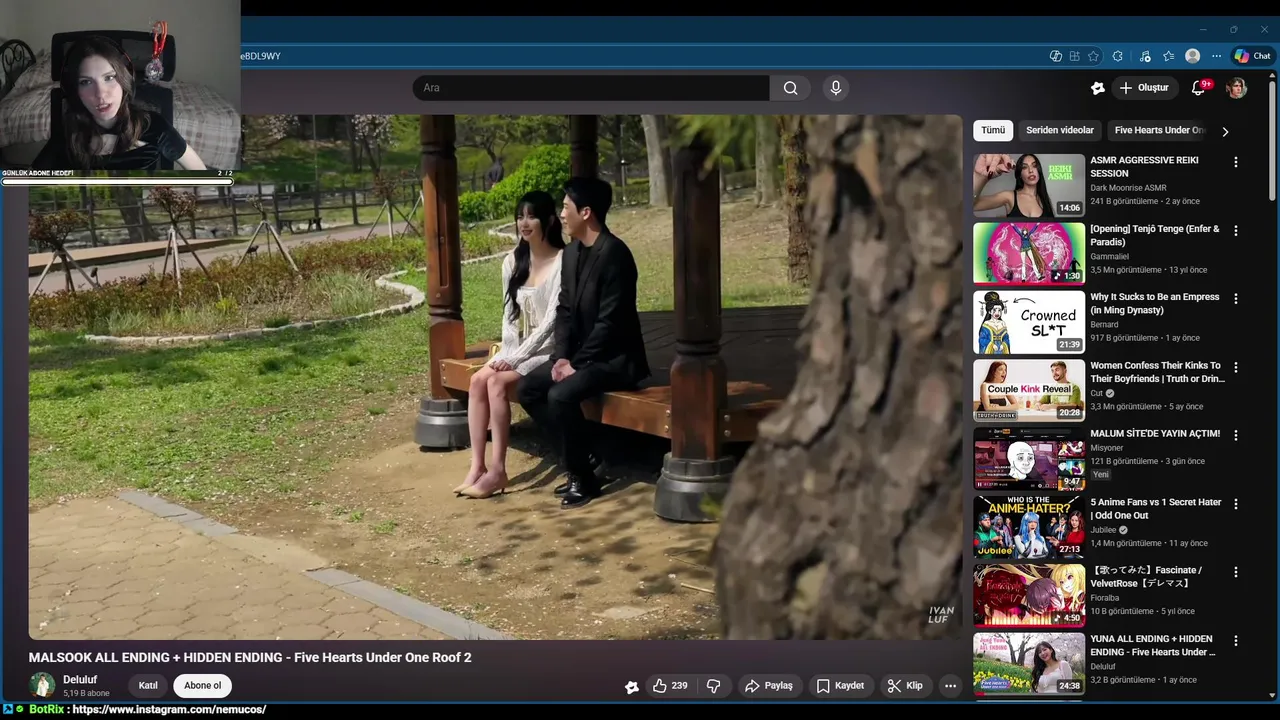
Task: Click the main video player
Action: 495,377
